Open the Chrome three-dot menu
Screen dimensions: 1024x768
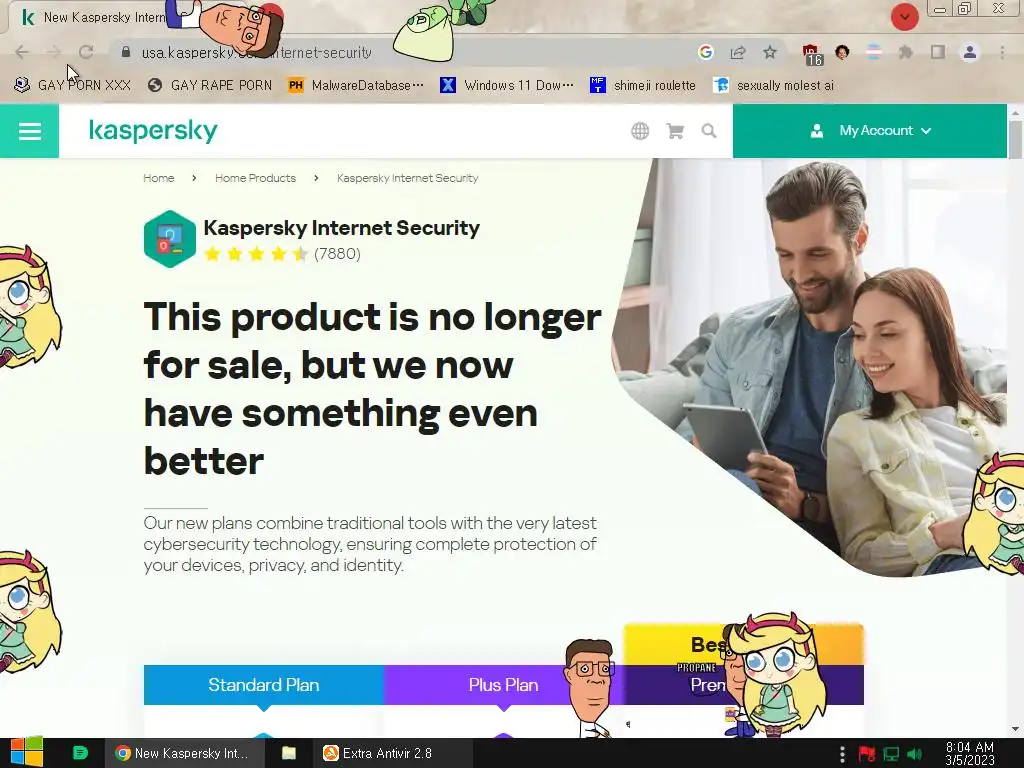(1002, 52)
